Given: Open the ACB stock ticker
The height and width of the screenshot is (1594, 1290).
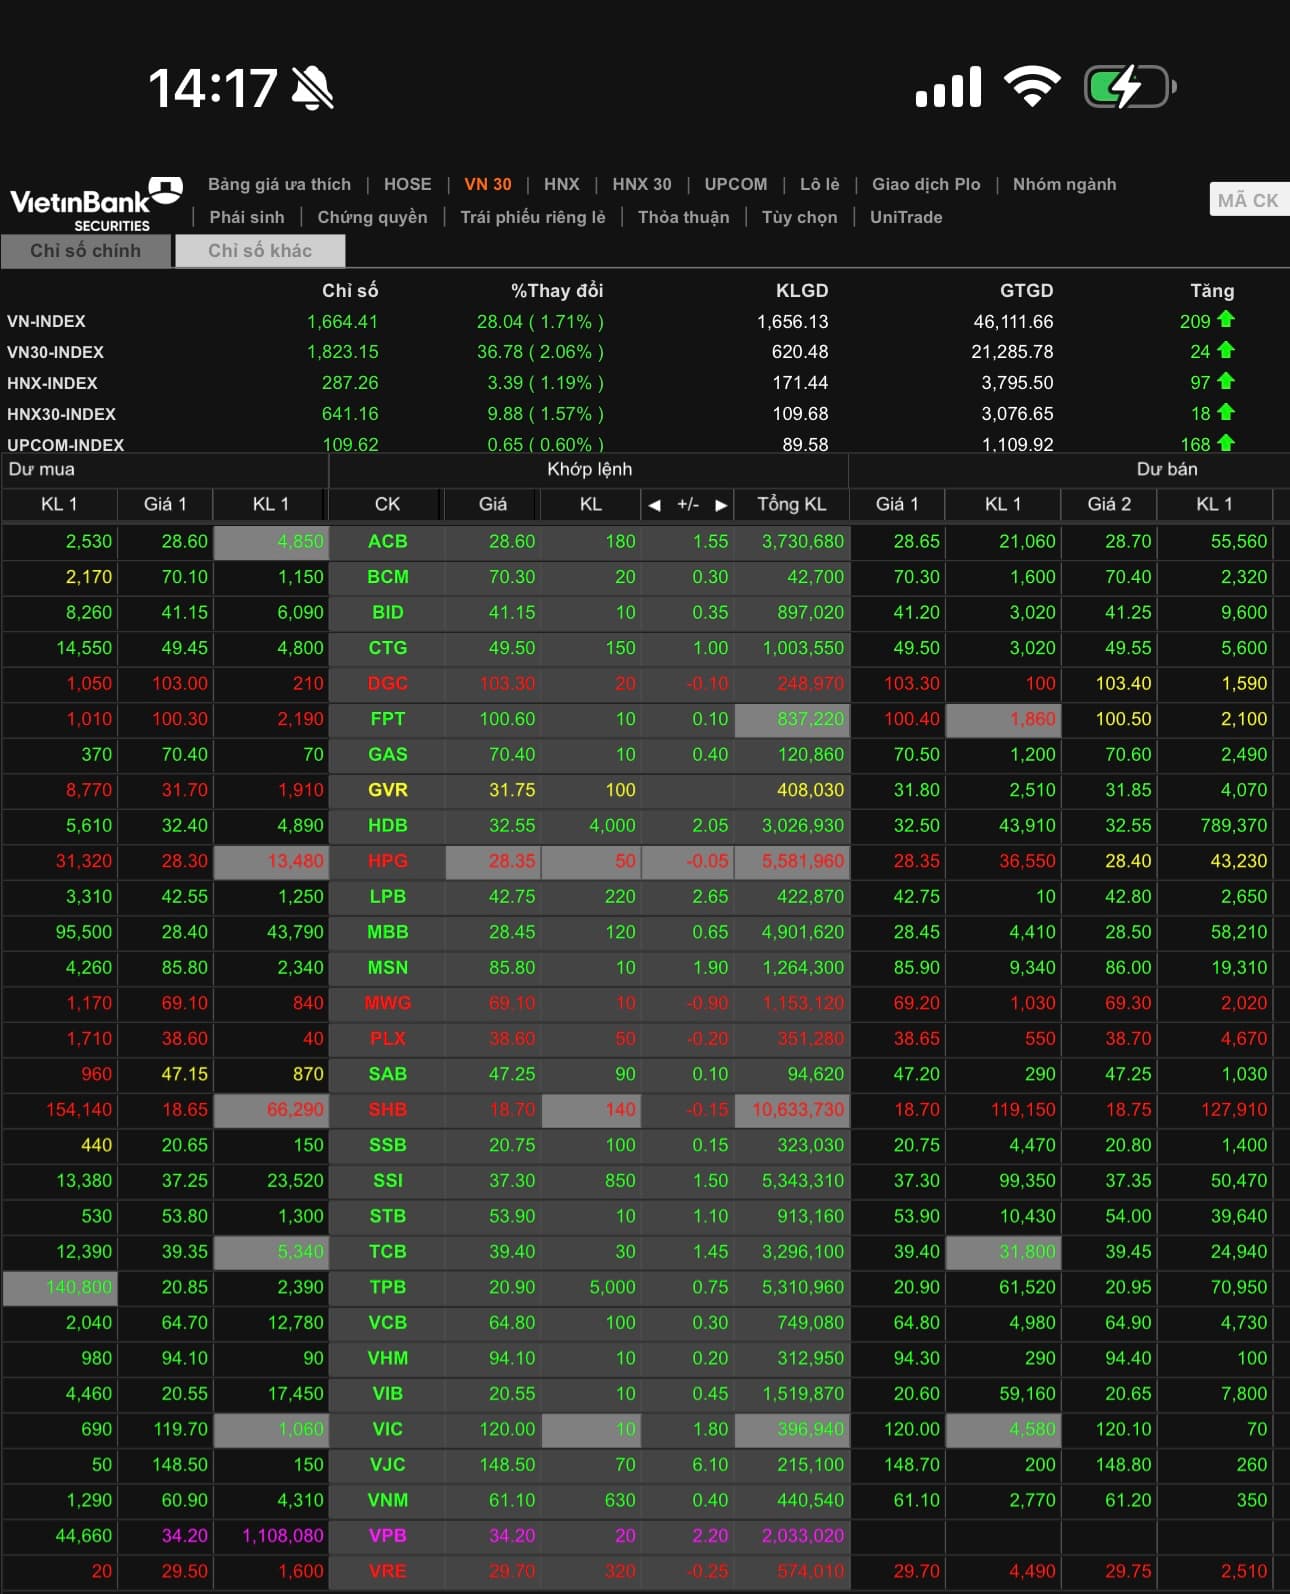Looking at the screenshot, I should (x=387, y=541).
